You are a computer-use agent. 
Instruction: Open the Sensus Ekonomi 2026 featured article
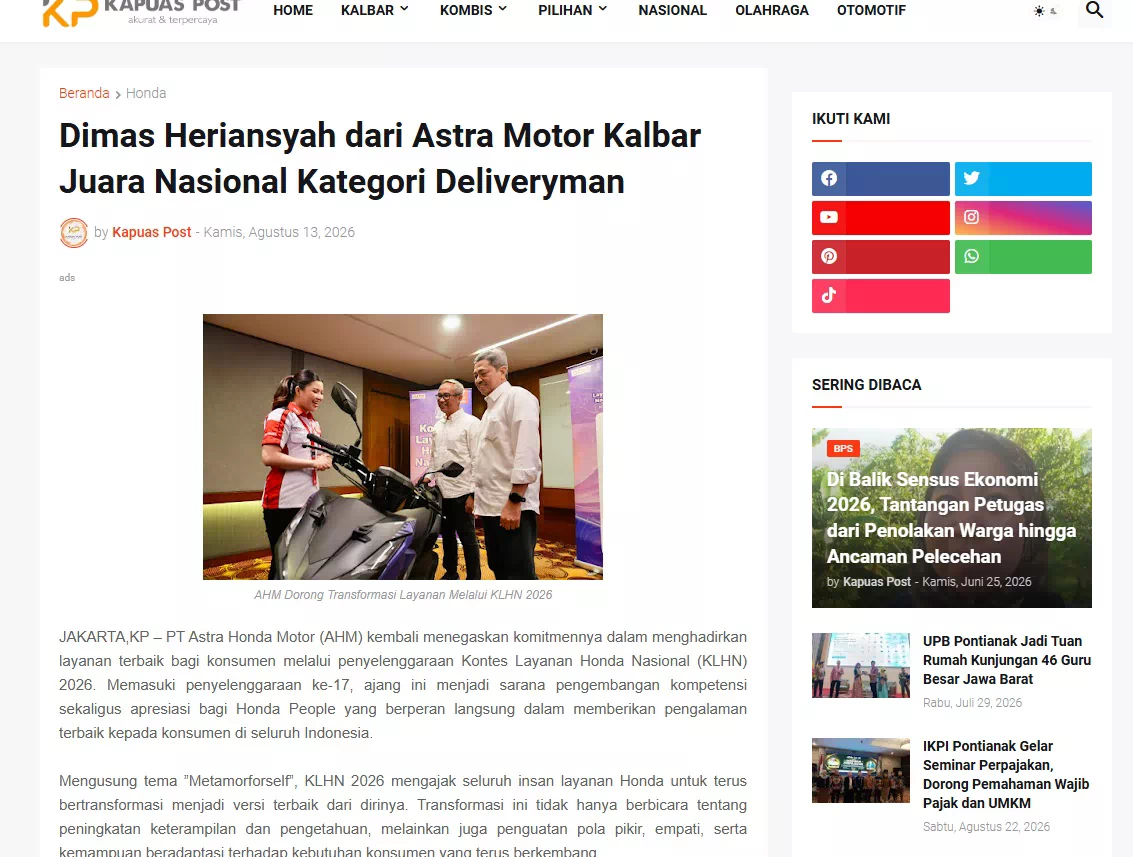pyautogui.click(x=951, y=517)
